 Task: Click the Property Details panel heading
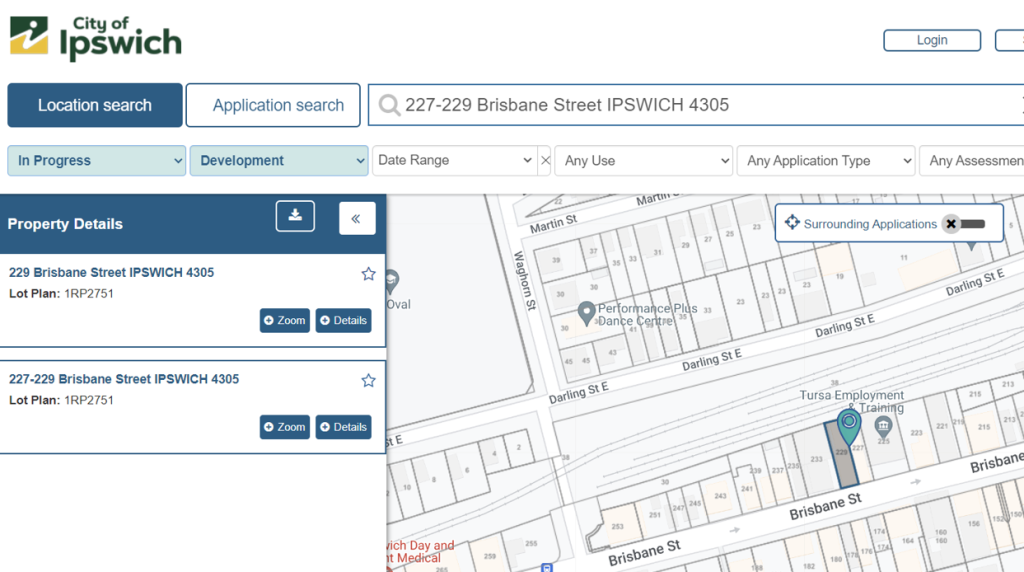65,224
